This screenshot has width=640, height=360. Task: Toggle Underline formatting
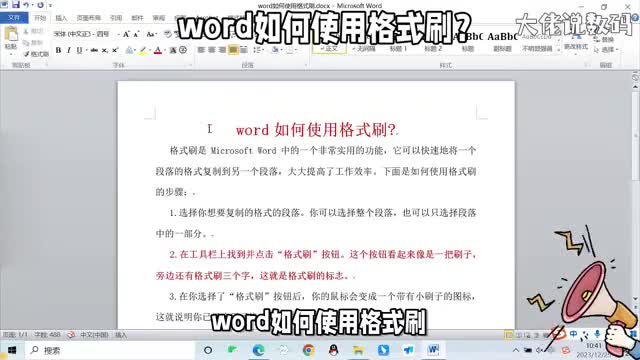(79, 50)
